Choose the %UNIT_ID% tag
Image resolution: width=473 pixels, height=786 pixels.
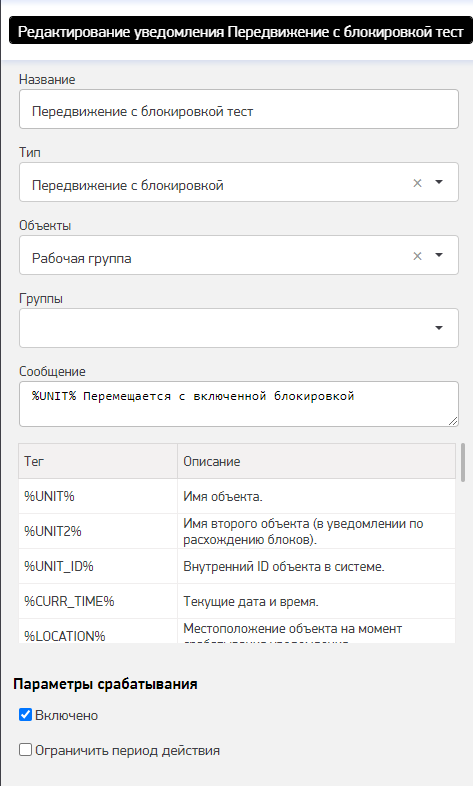59,566
